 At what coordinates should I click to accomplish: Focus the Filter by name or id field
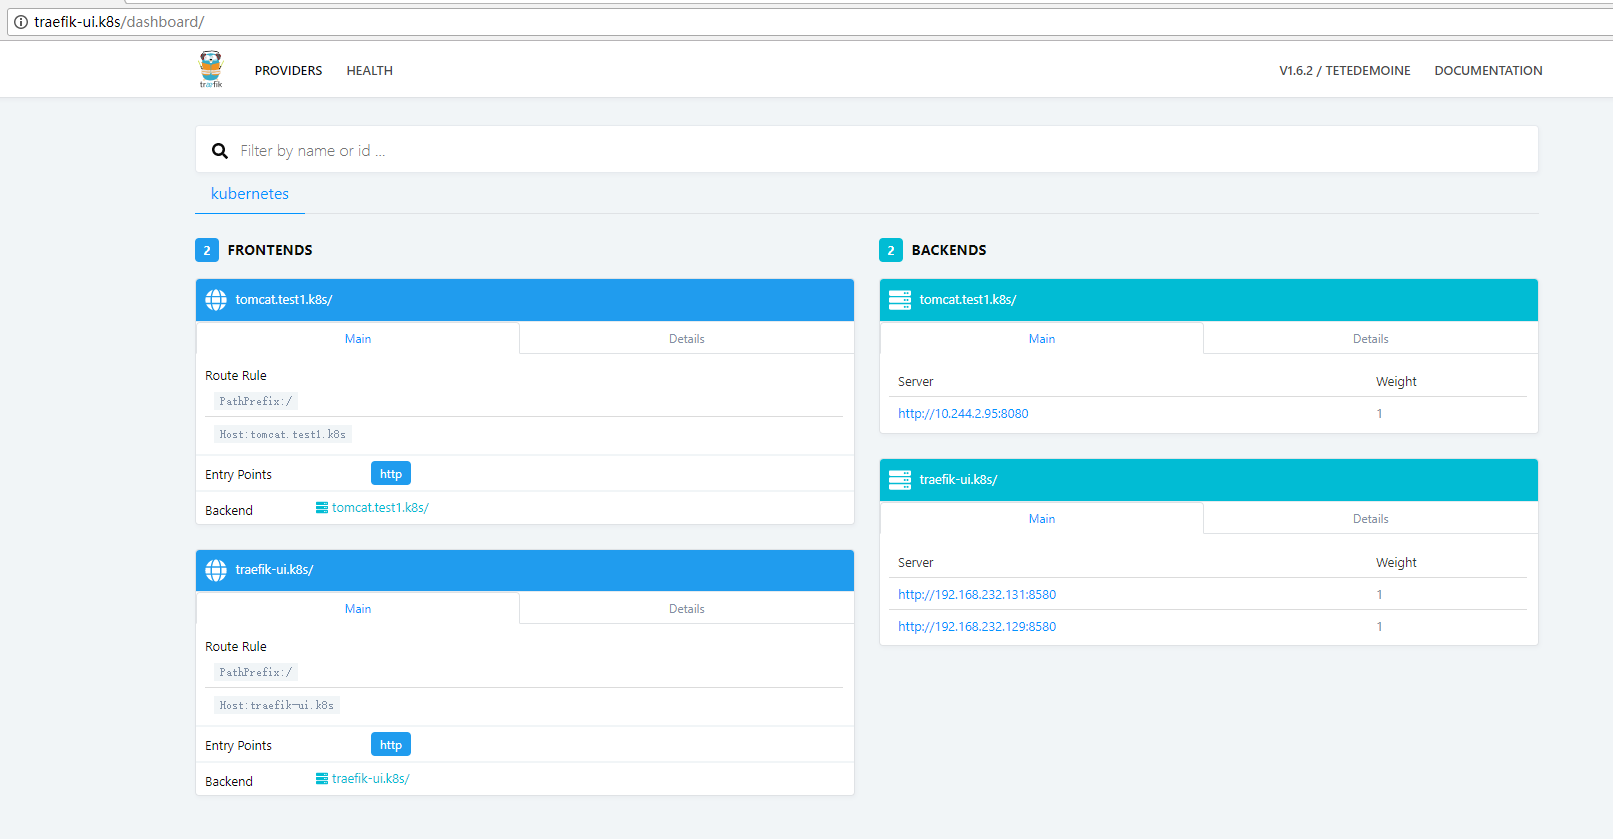[866, 150]
